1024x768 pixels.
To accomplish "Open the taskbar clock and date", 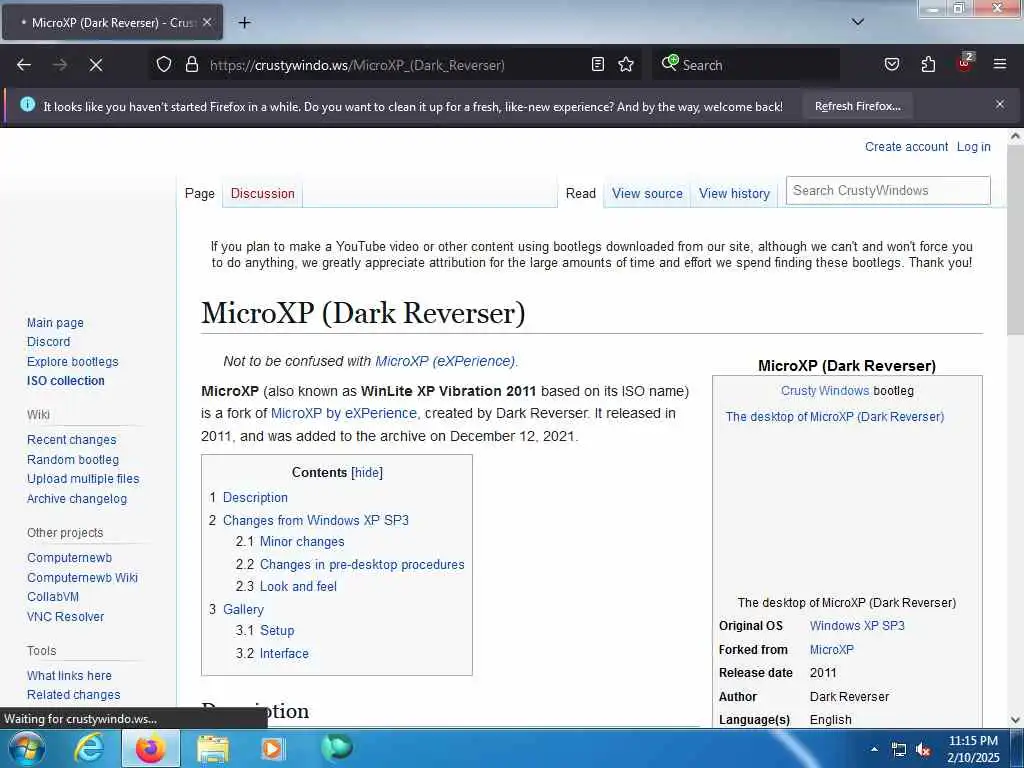I will (973, 749).
